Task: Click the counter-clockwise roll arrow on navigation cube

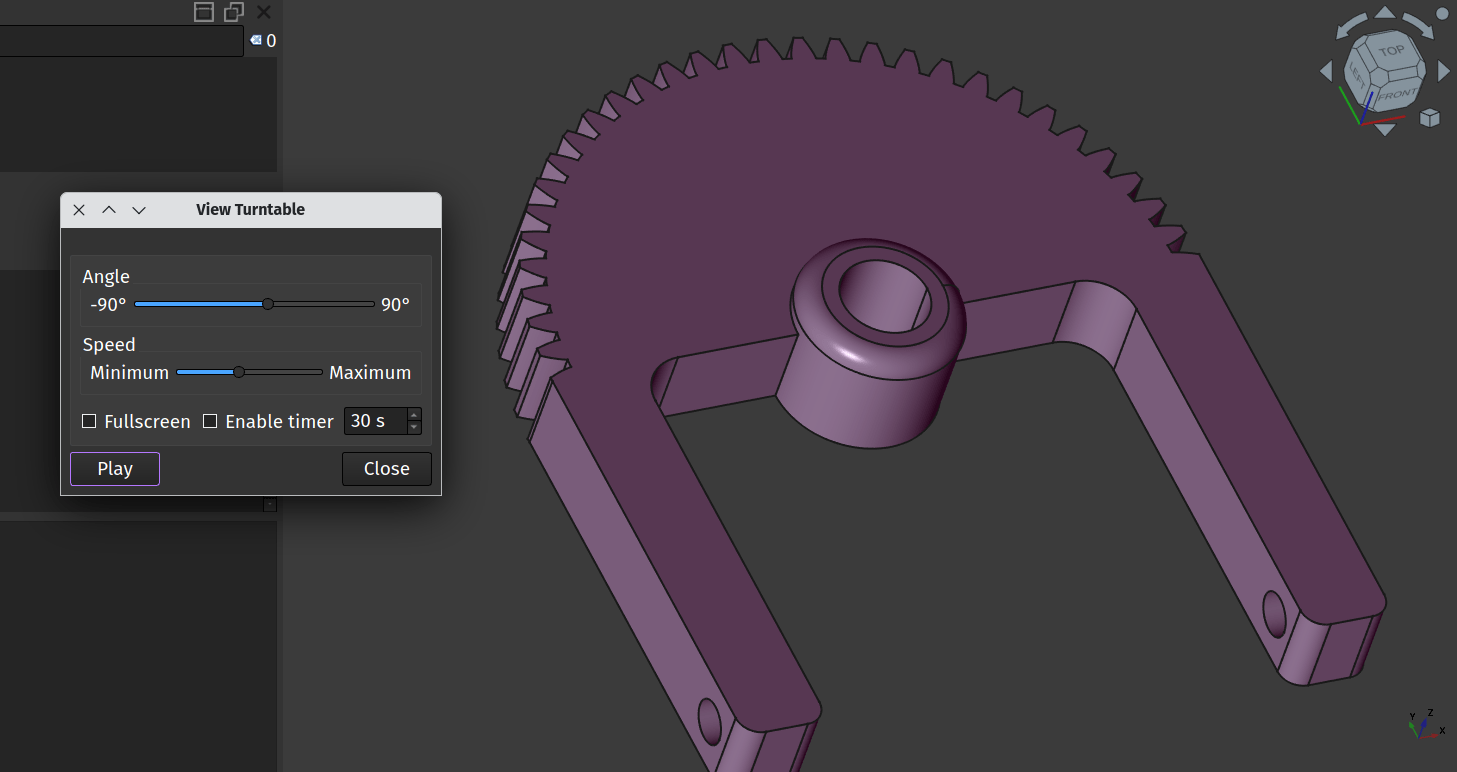Action: 1350,26
